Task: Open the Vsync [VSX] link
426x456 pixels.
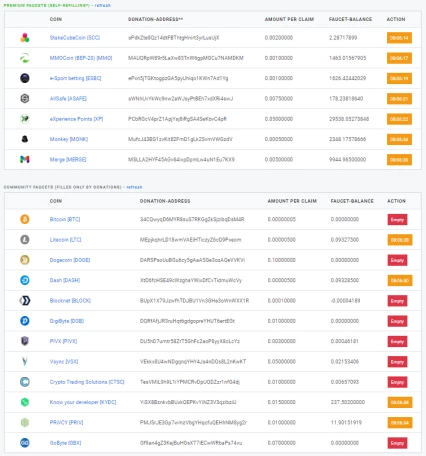Action: [x=64, y=362]
